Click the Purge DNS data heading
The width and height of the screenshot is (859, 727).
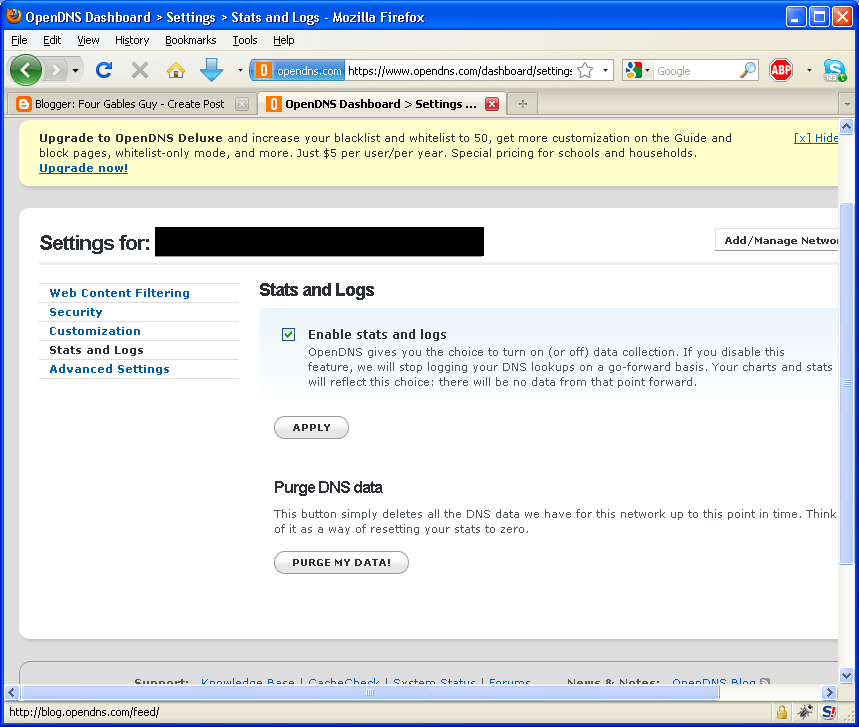point(328,487)
